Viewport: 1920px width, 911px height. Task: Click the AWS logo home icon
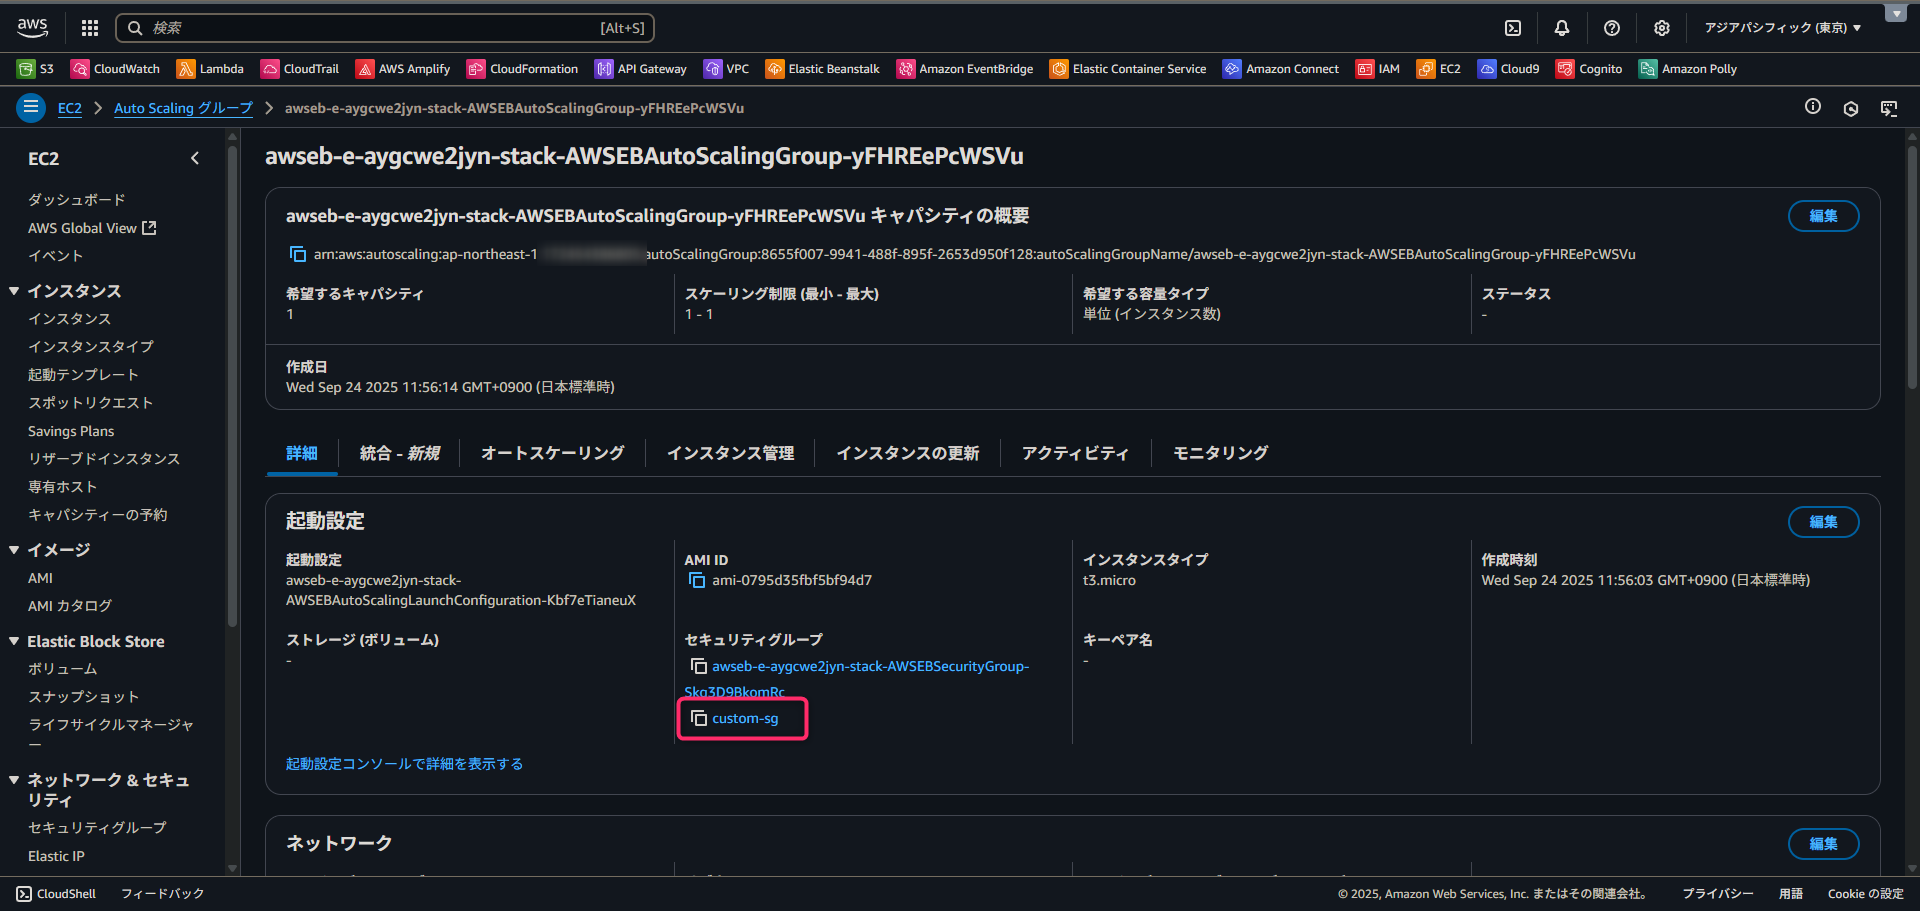(x=32, y=28)
